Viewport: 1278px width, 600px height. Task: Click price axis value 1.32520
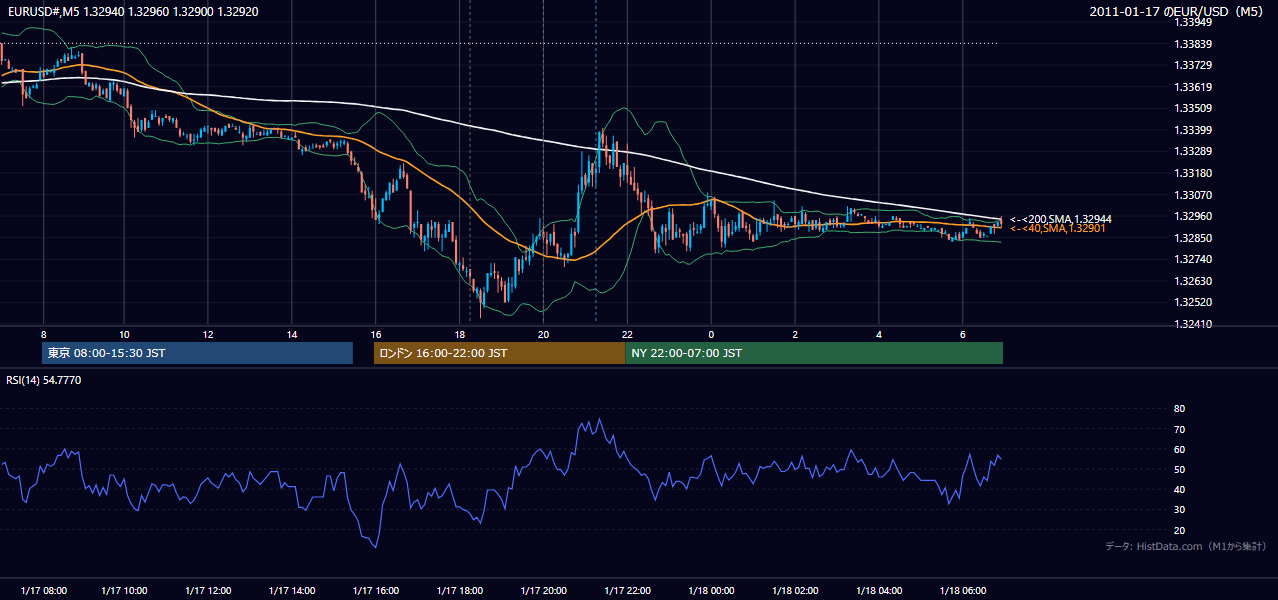[1193, 302]
